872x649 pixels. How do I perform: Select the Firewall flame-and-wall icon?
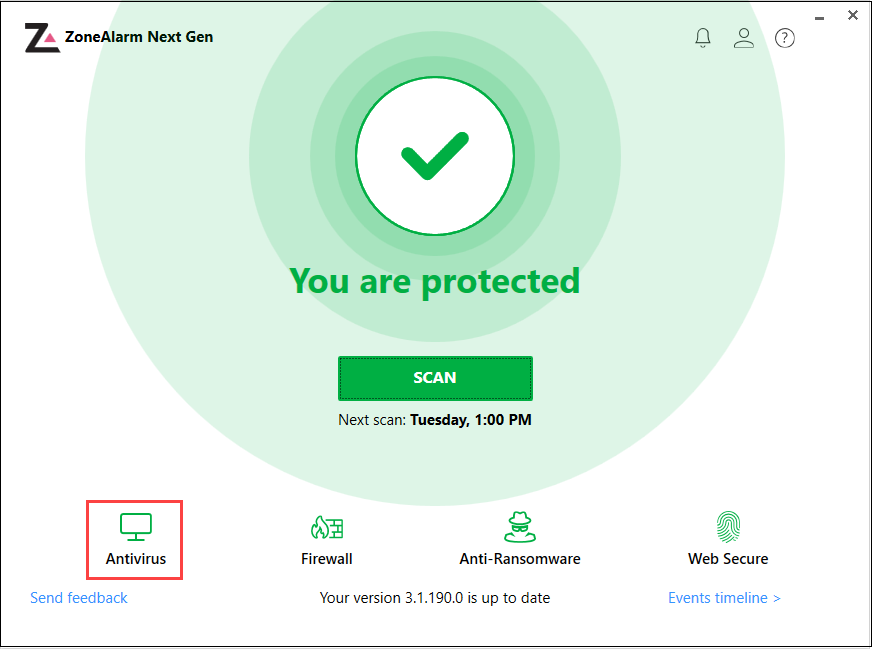[x=326, y=527]
